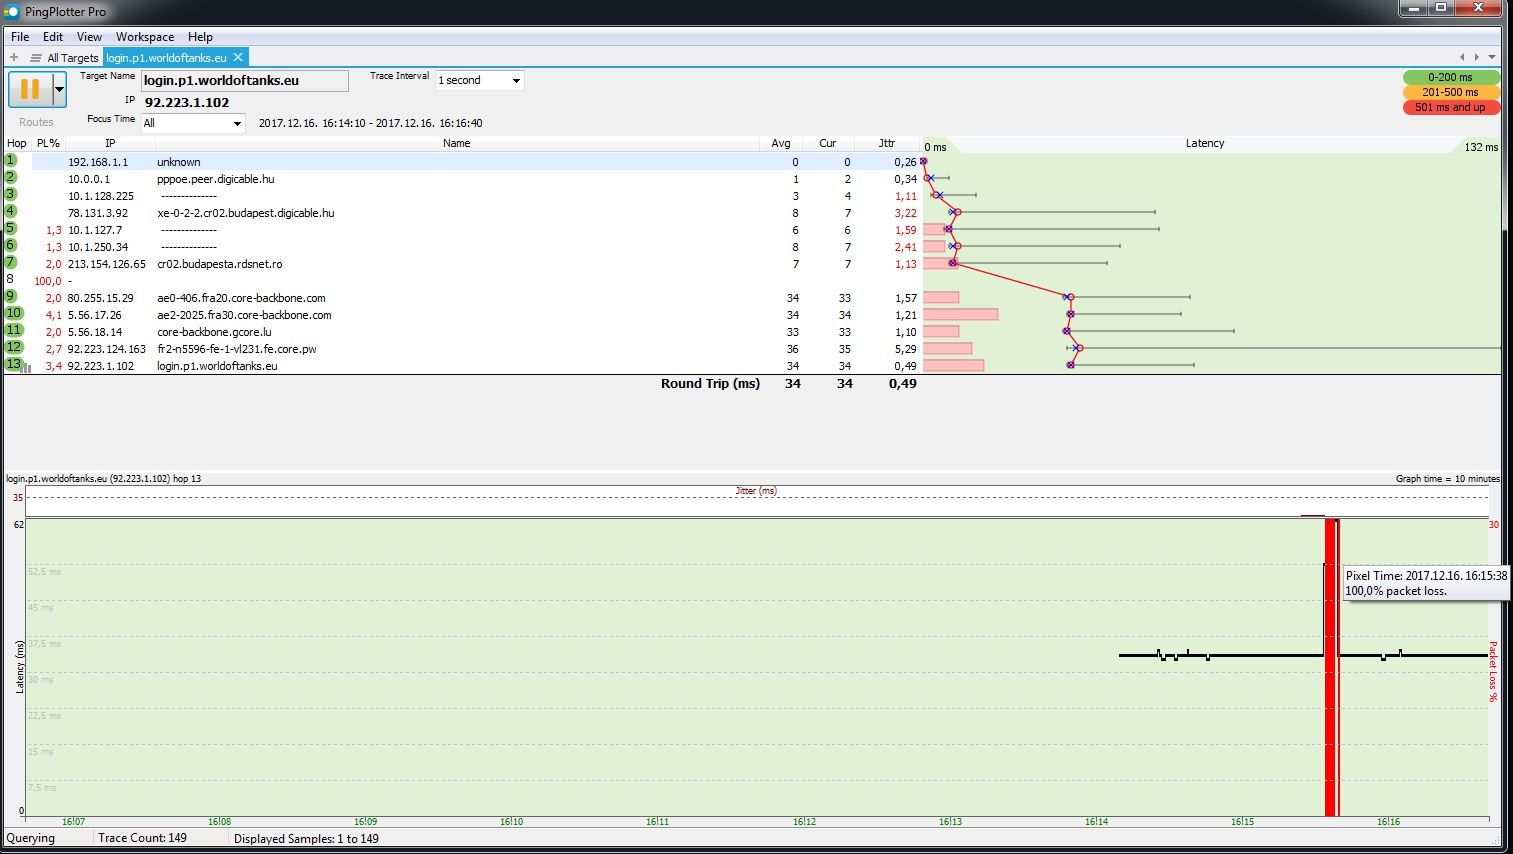The image size is (1513, 854).
Task: Open the tab list menu icon next to All Targets
Action: point(36,57)
